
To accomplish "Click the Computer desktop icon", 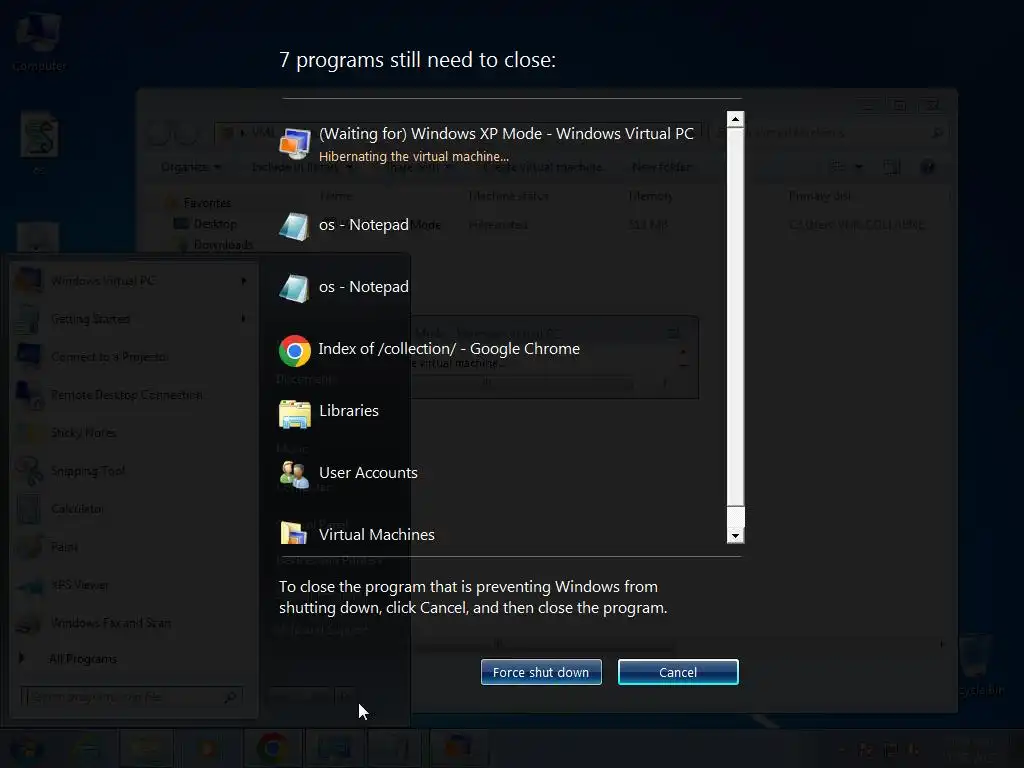I will click(x=39, y=40).
